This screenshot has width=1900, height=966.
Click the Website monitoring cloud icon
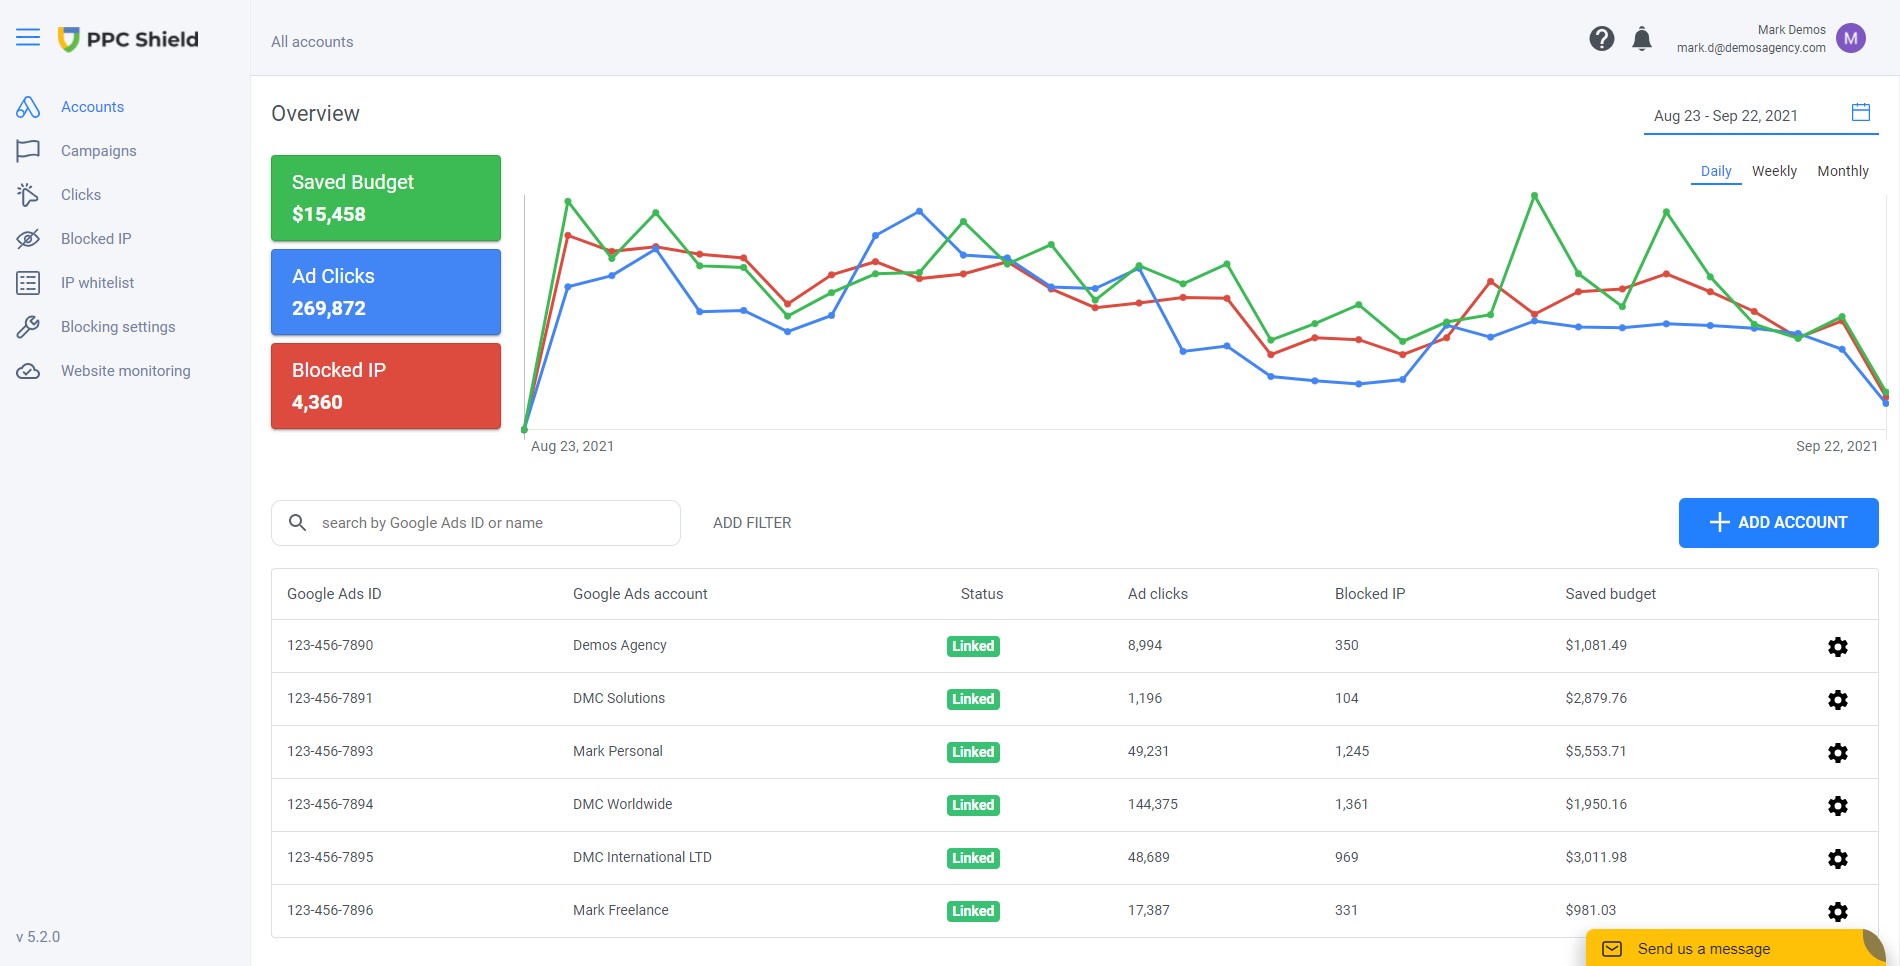coord(28,371)
